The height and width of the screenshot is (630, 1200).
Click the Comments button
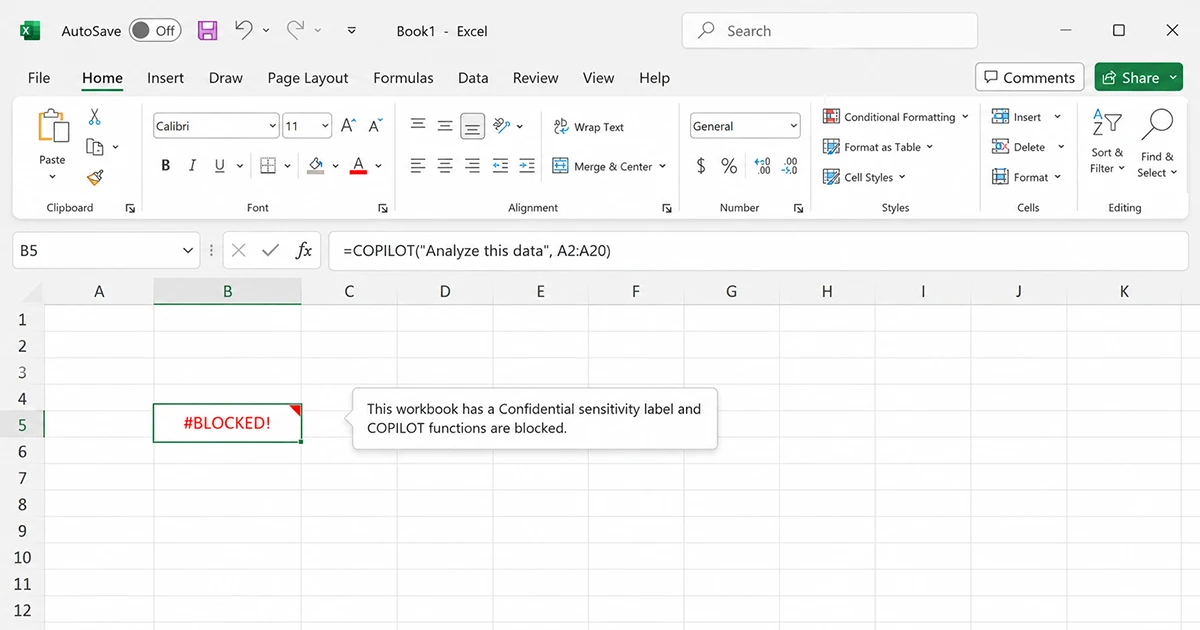1030,77
